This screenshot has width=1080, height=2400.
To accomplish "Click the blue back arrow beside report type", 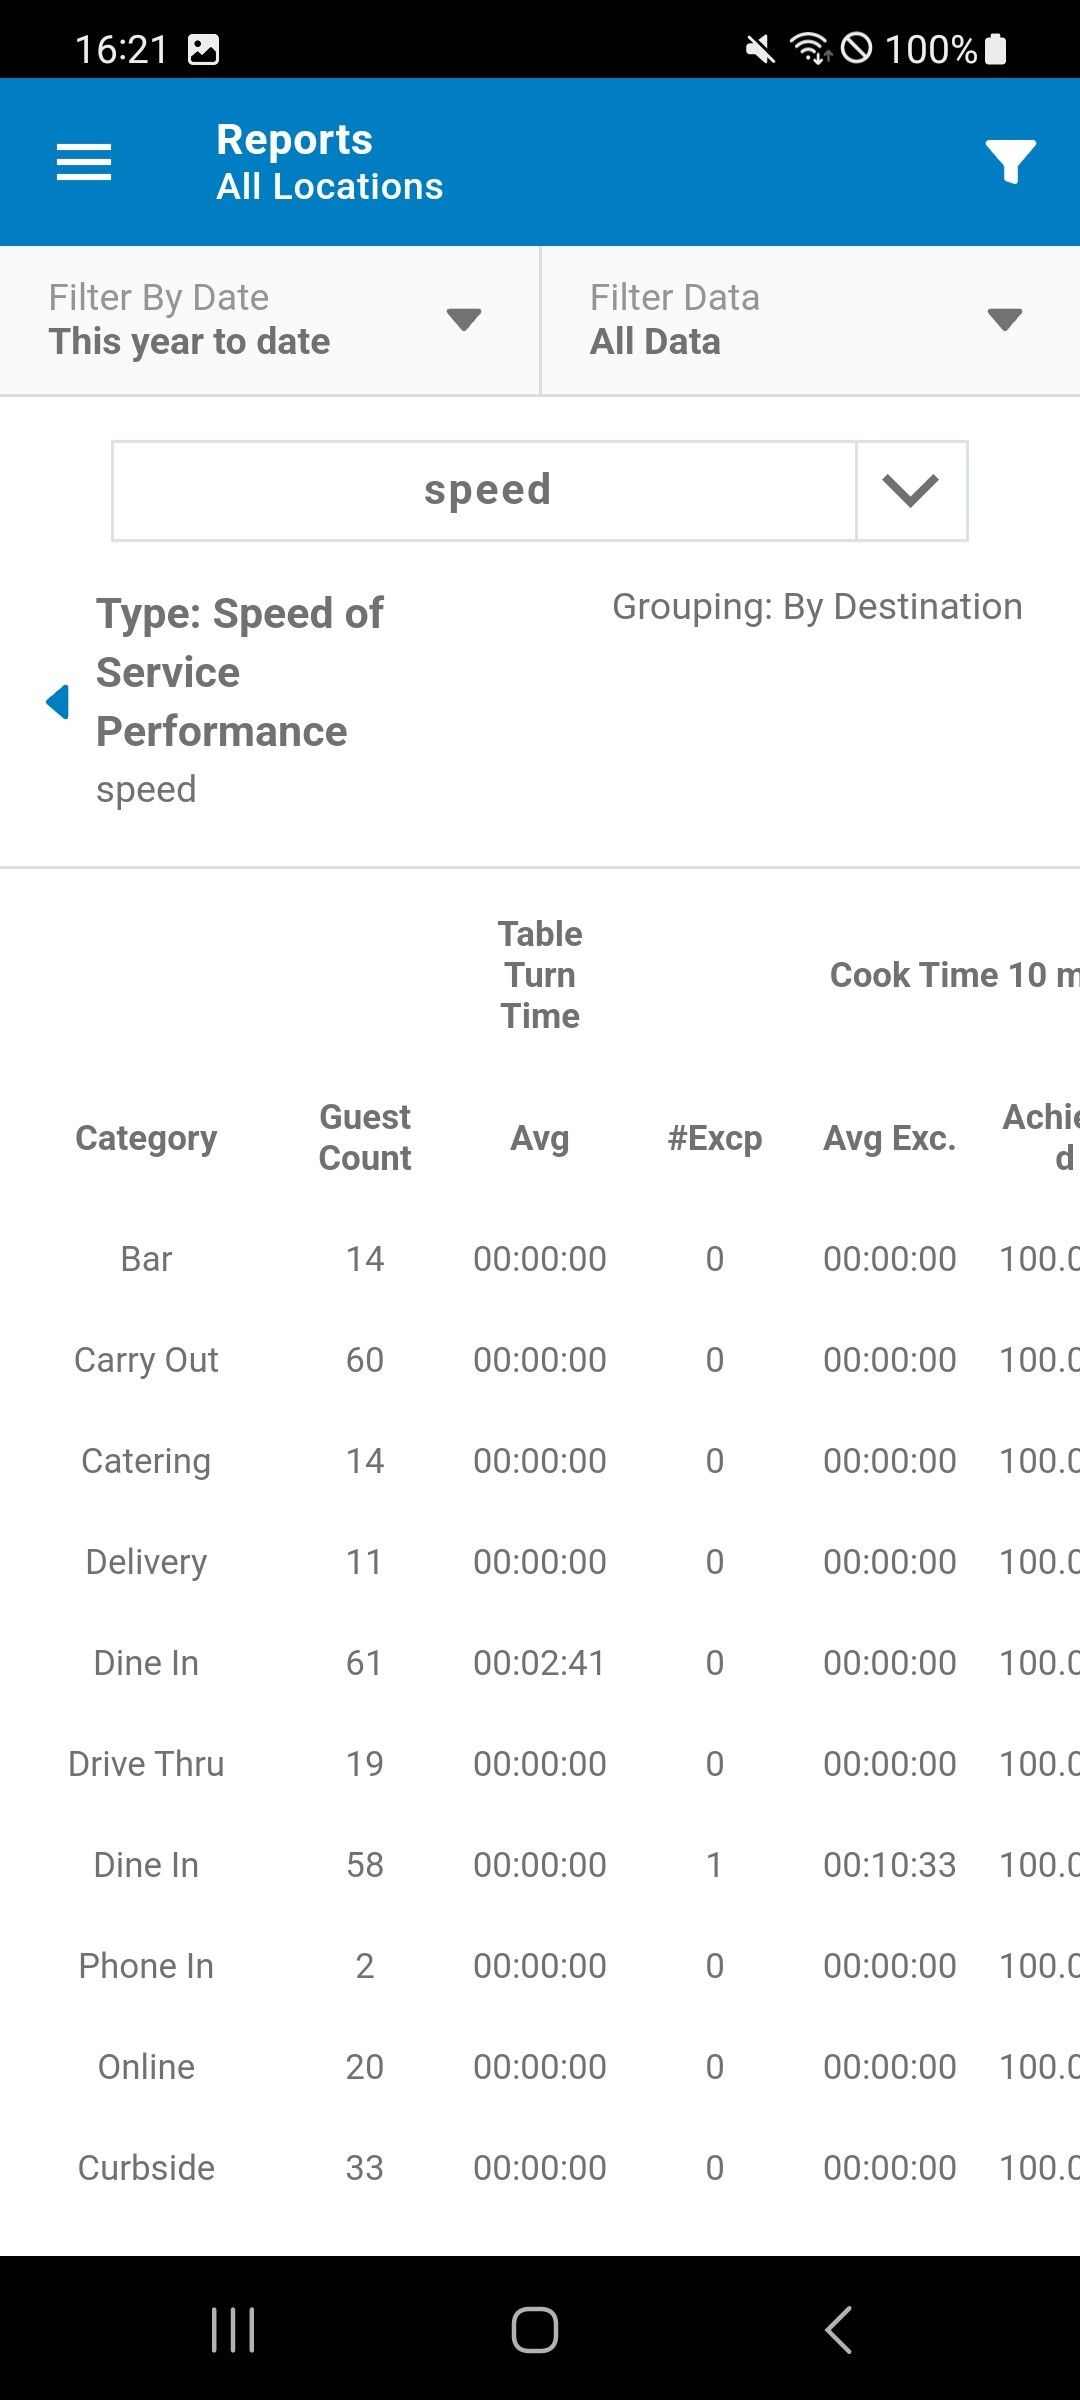I will (x=58, y=702).
